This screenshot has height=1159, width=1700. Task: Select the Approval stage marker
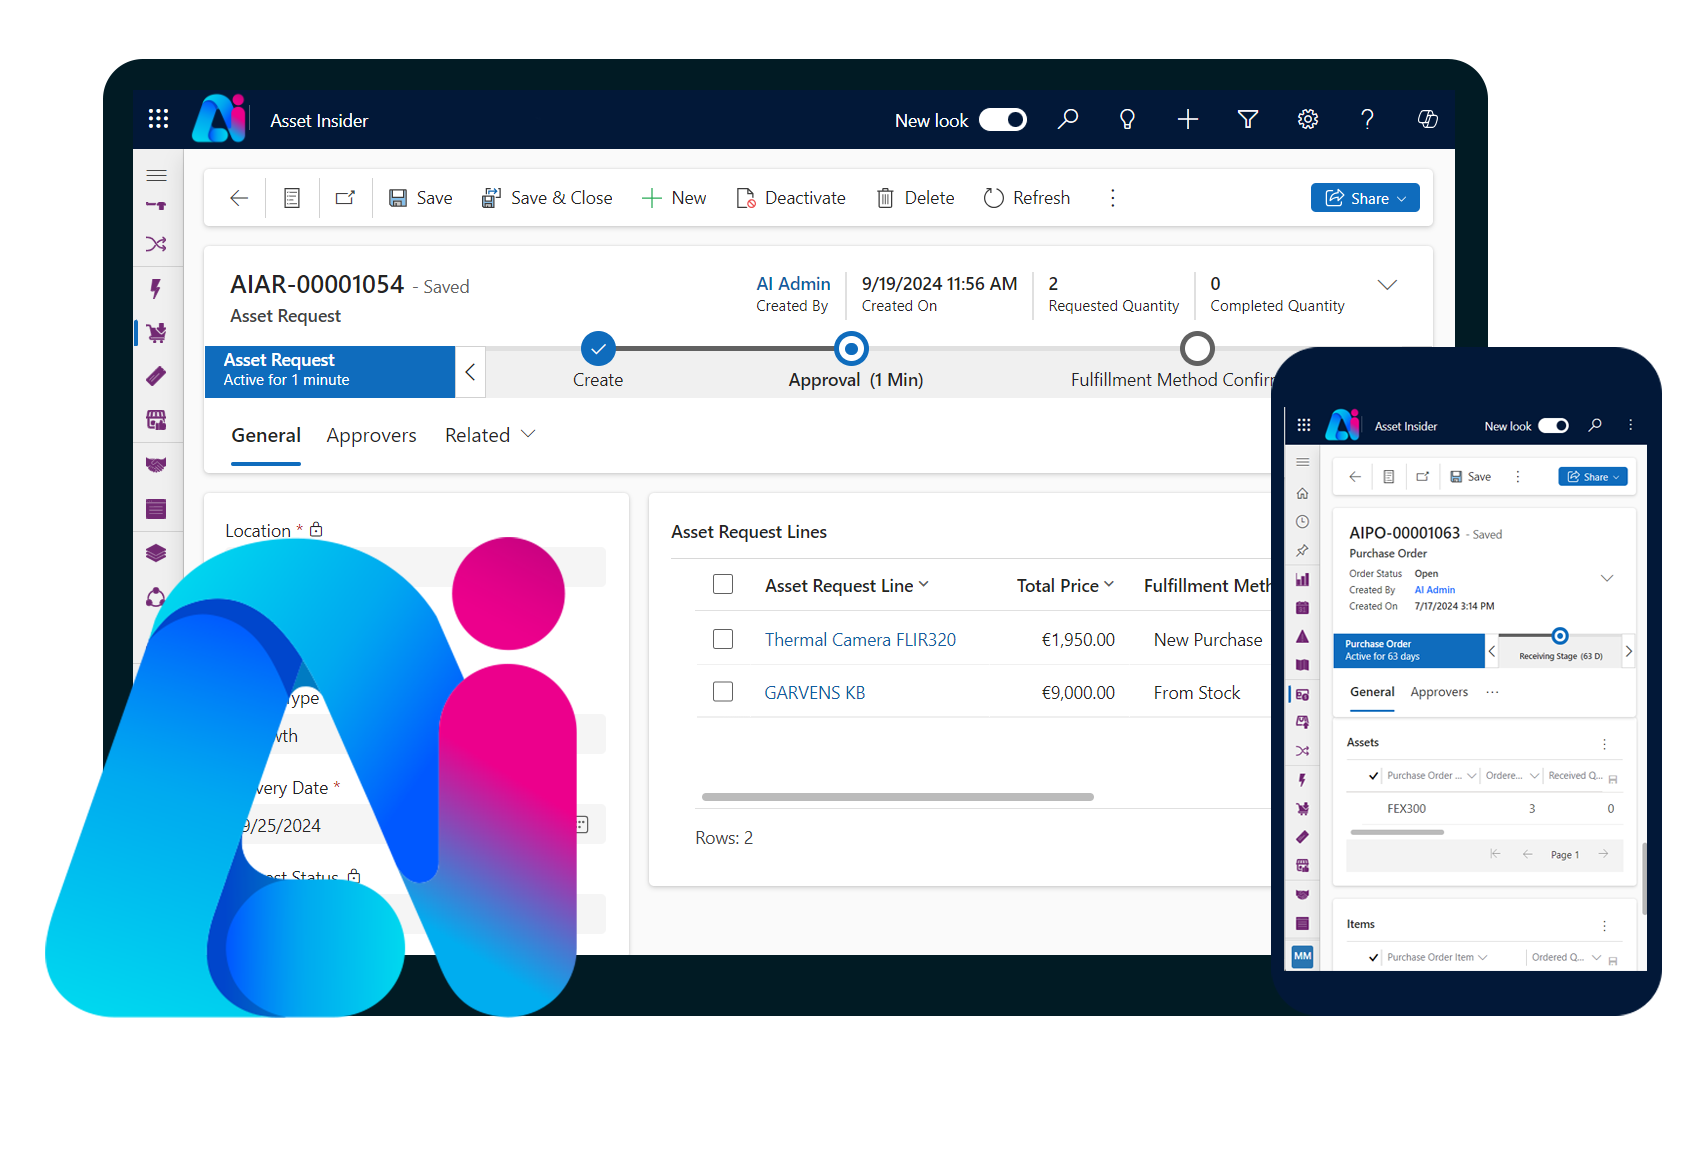click(851, 348)
